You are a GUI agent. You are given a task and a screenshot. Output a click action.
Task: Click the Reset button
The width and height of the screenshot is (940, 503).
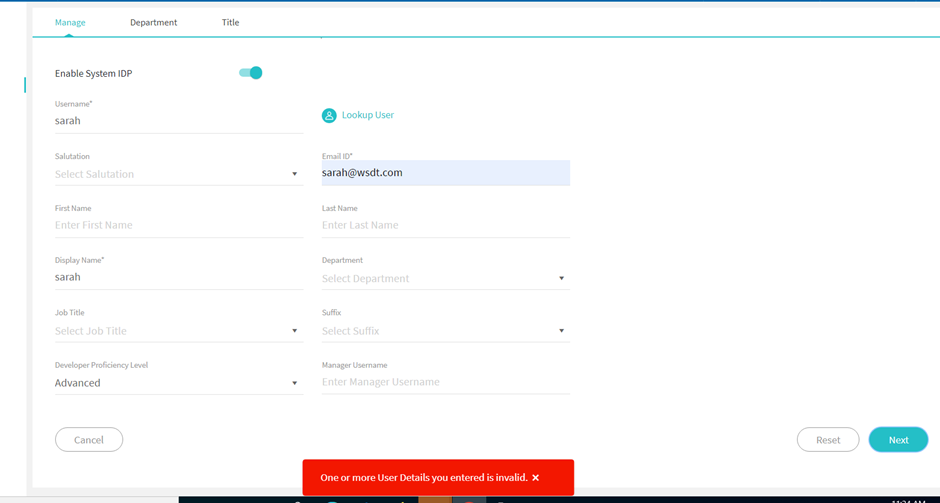[x=827, y=440]
